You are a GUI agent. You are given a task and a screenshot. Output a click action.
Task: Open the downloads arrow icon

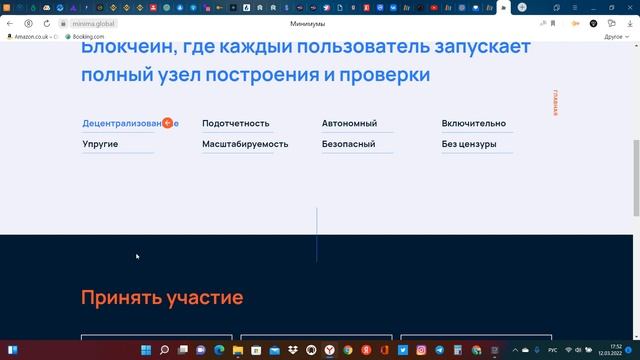click(x=630, y=24)
